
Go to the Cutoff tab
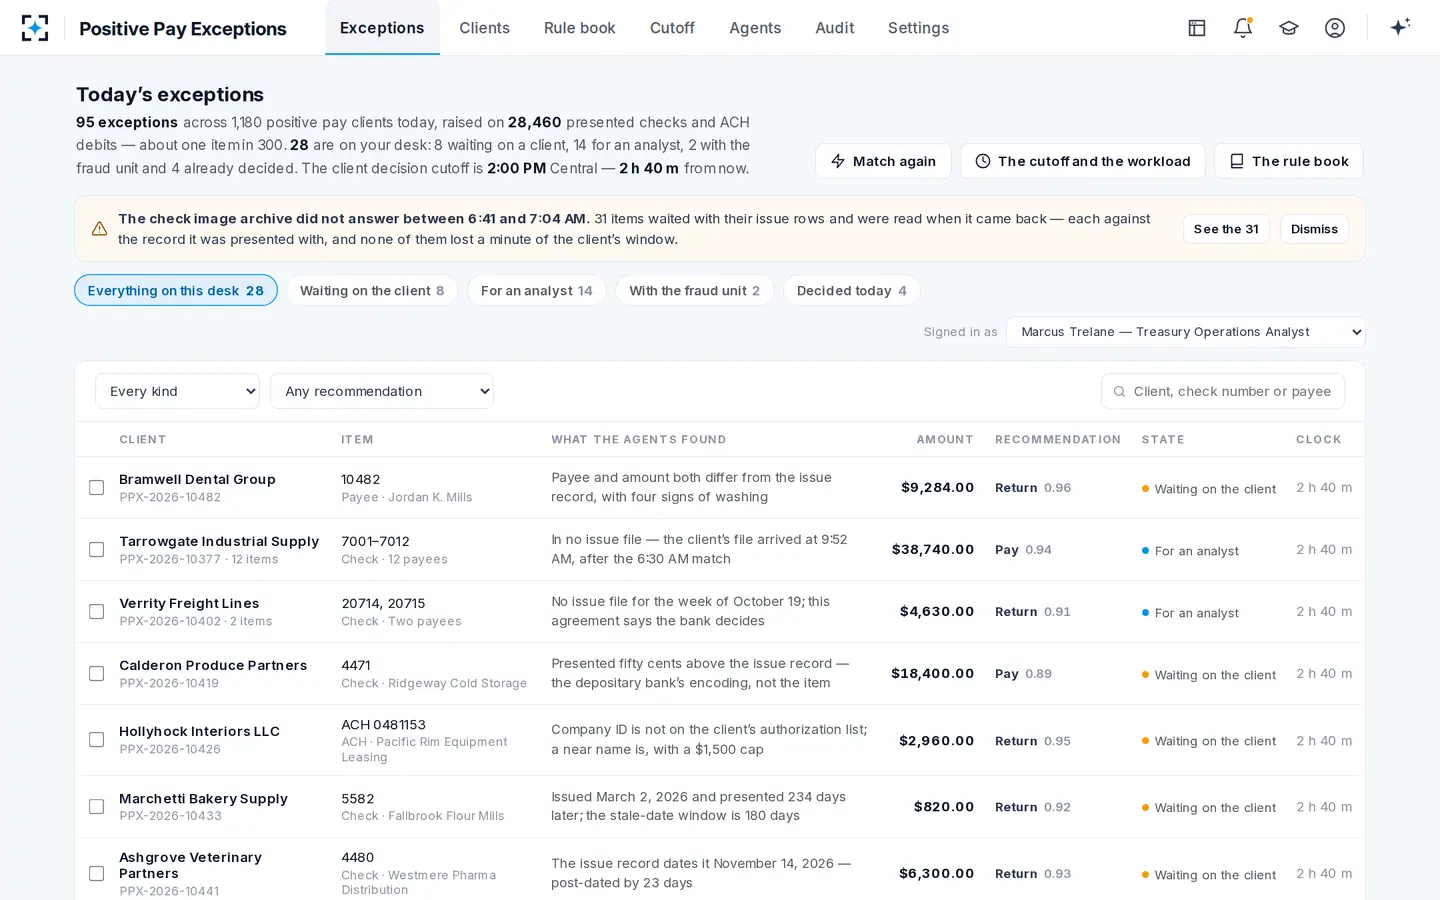(x=672, y=28)
